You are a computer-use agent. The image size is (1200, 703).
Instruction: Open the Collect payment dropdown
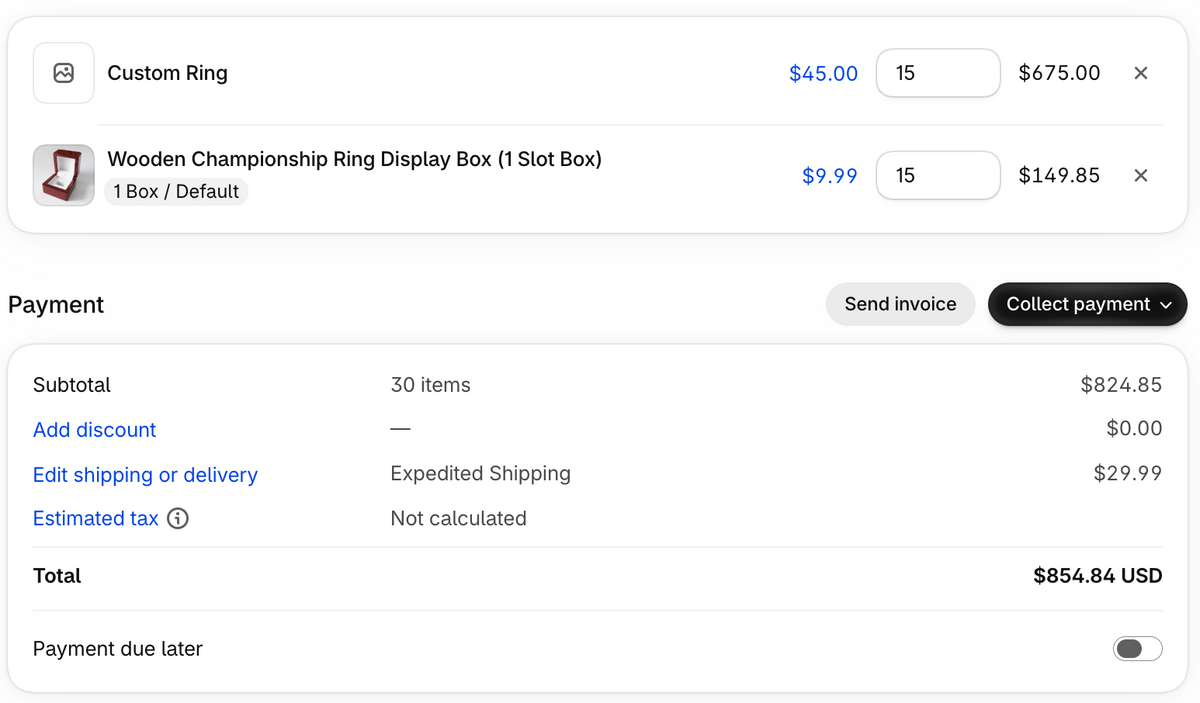coord(1087,304)
